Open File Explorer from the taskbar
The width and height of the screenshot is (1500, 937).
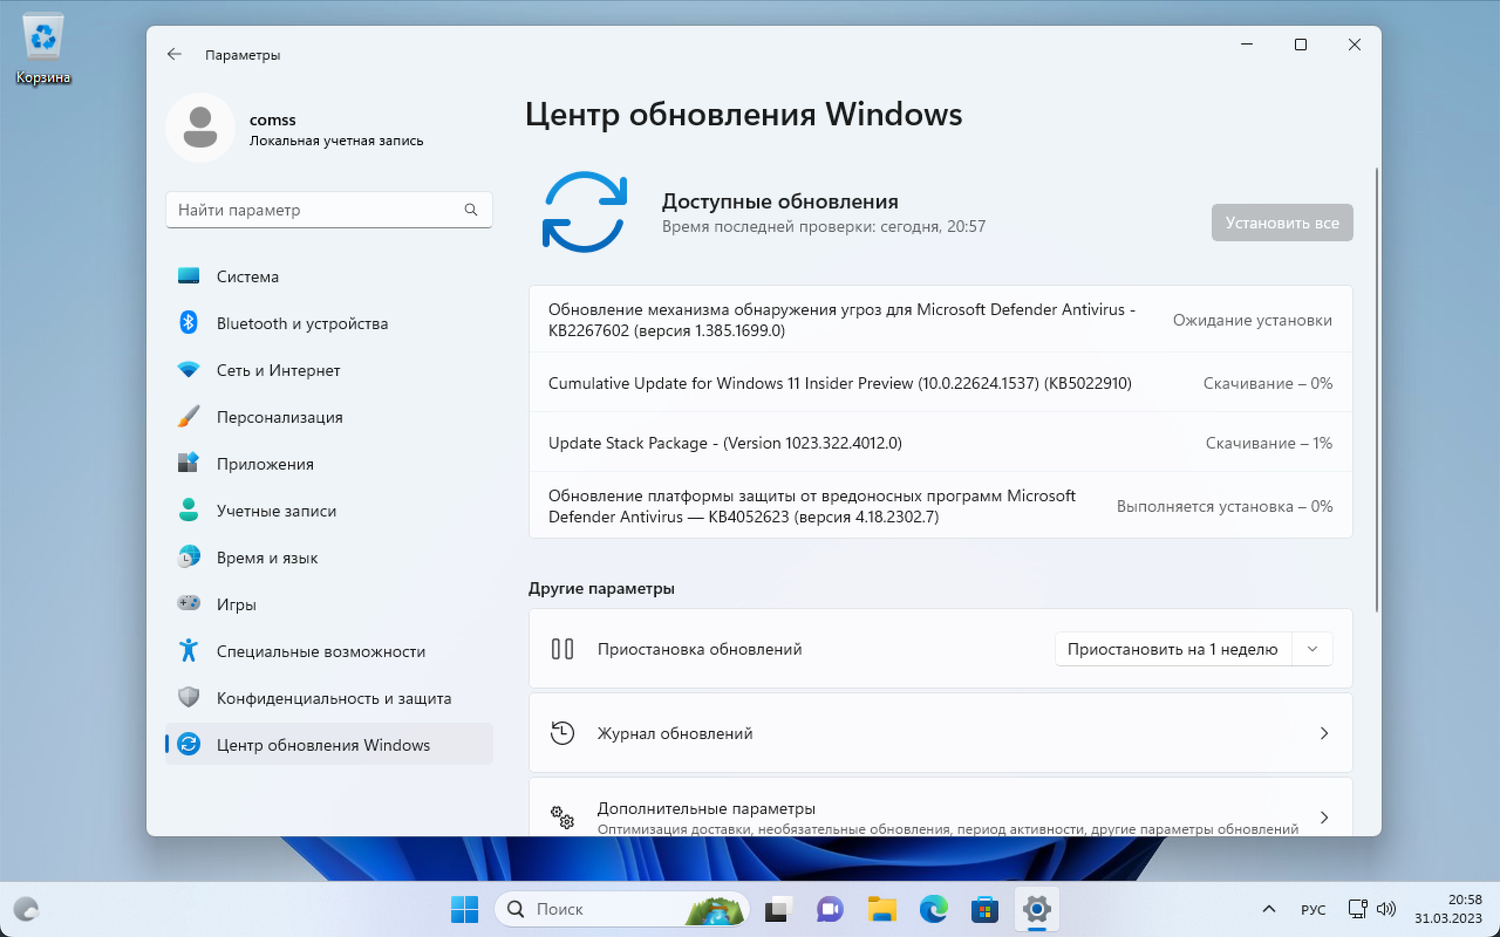click(x=881, y=909)
